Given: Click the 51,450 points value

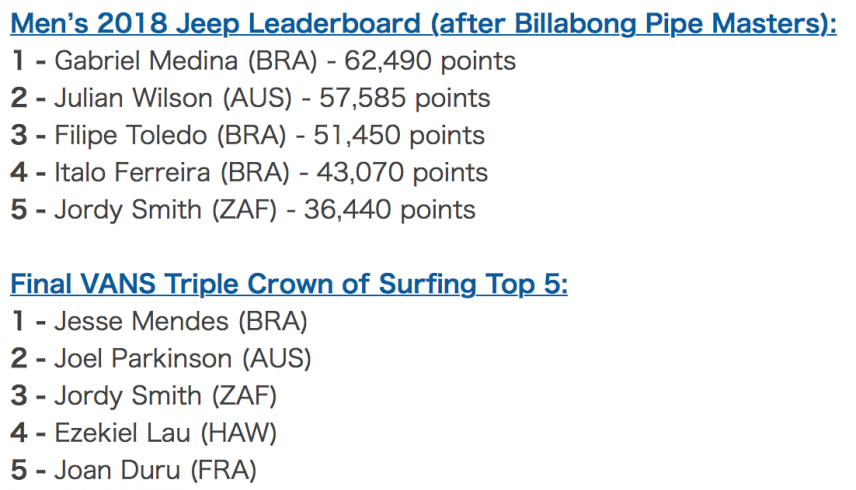Looking at the screenshot, I should pyautogui.click(x=399, y=135).
